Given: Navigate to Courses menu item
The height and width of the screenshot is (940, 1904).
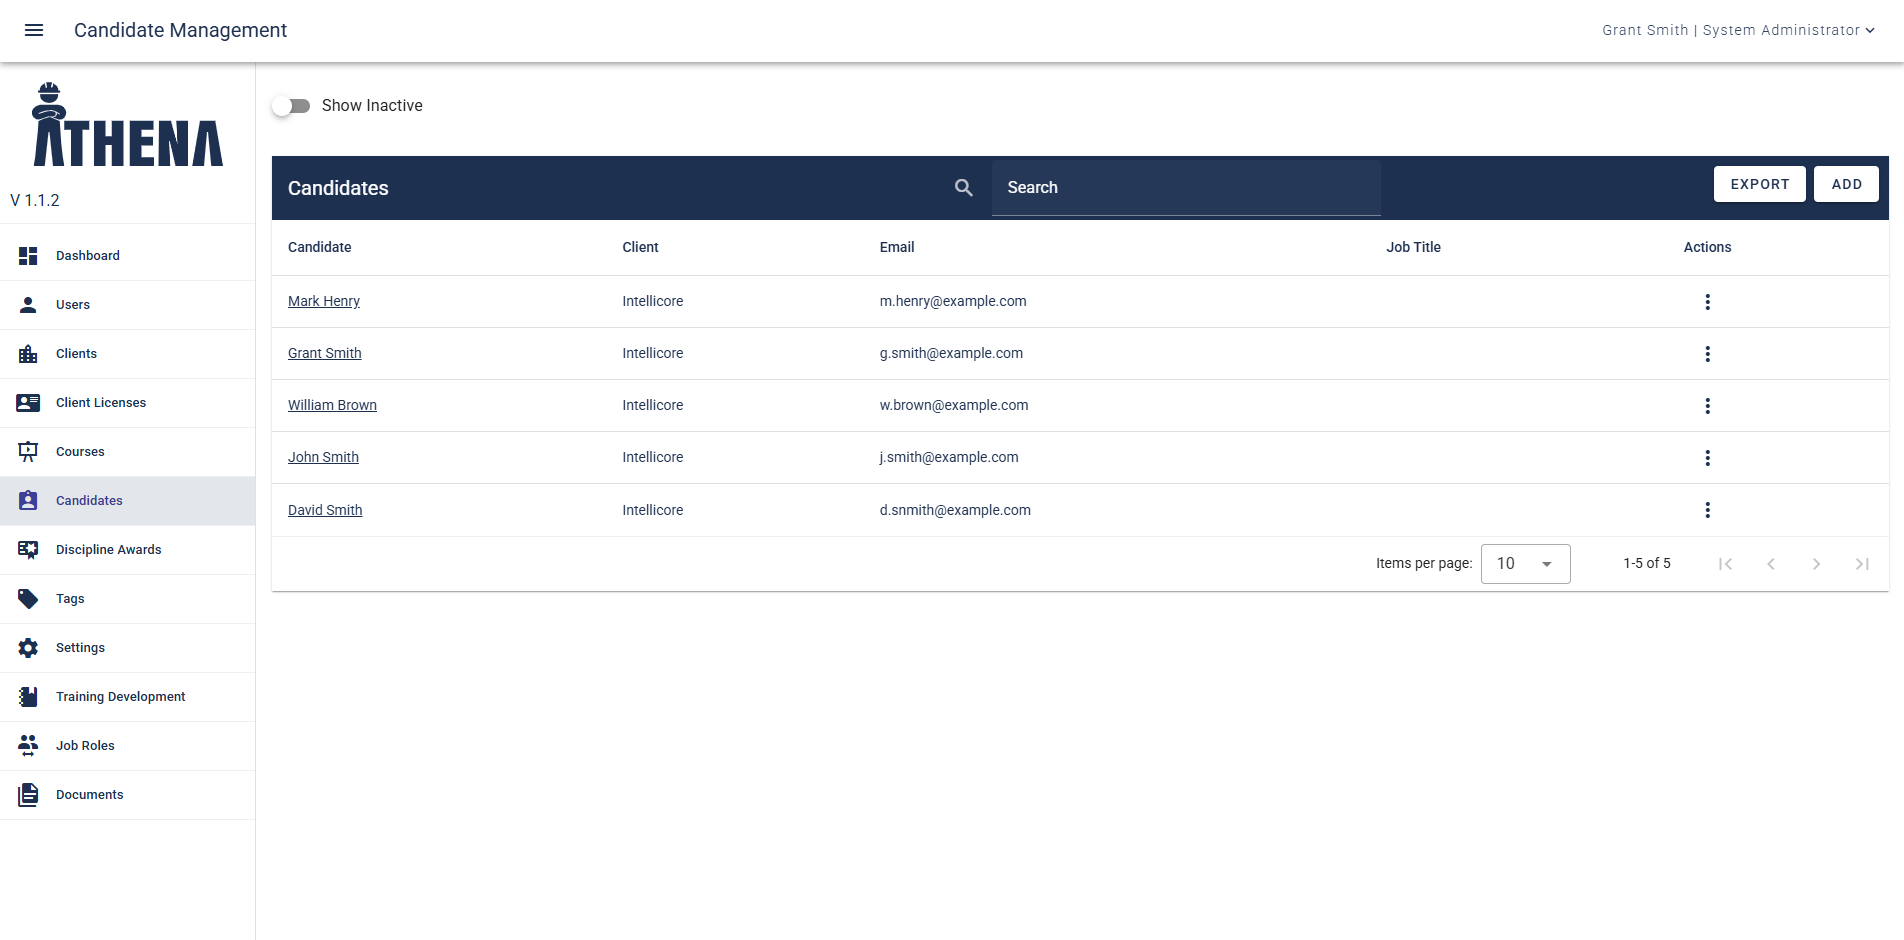Looking at the screenshot, I should [x=127, y=452].
